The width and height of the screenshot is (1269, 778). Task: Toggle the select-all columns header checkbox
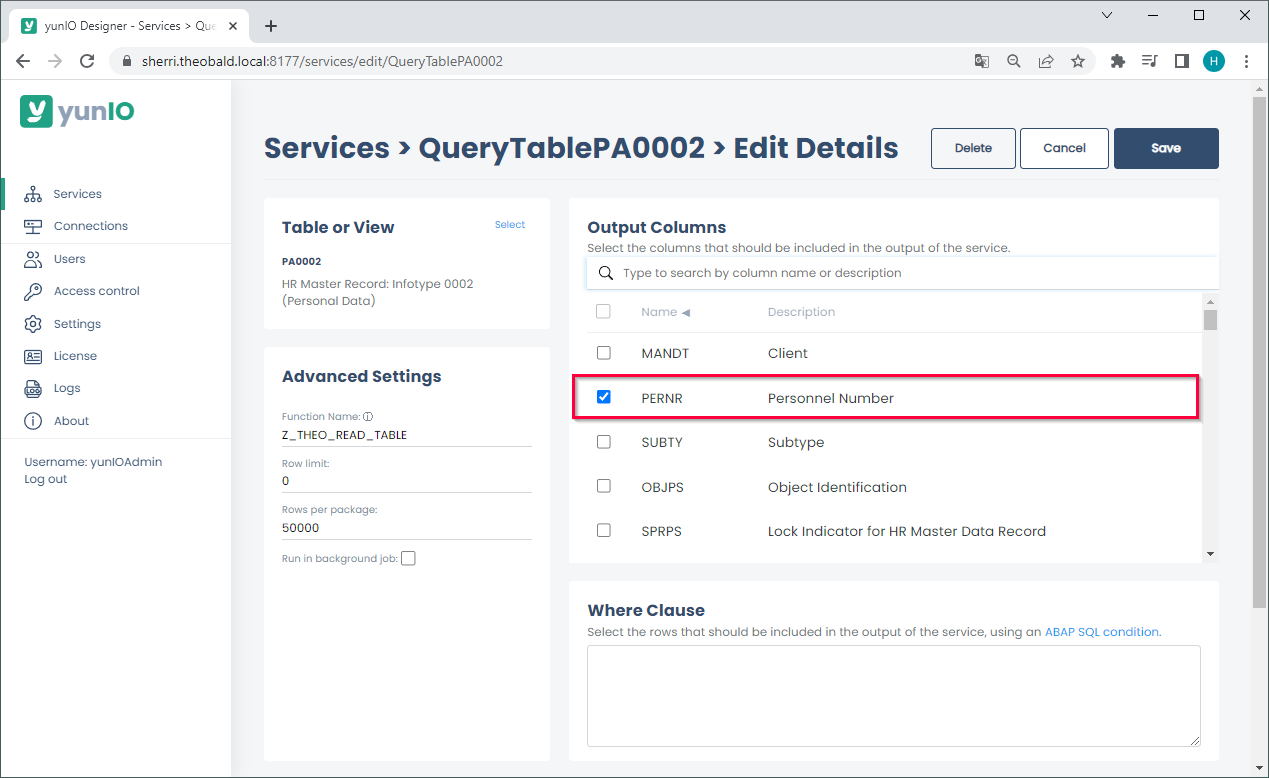603,312
